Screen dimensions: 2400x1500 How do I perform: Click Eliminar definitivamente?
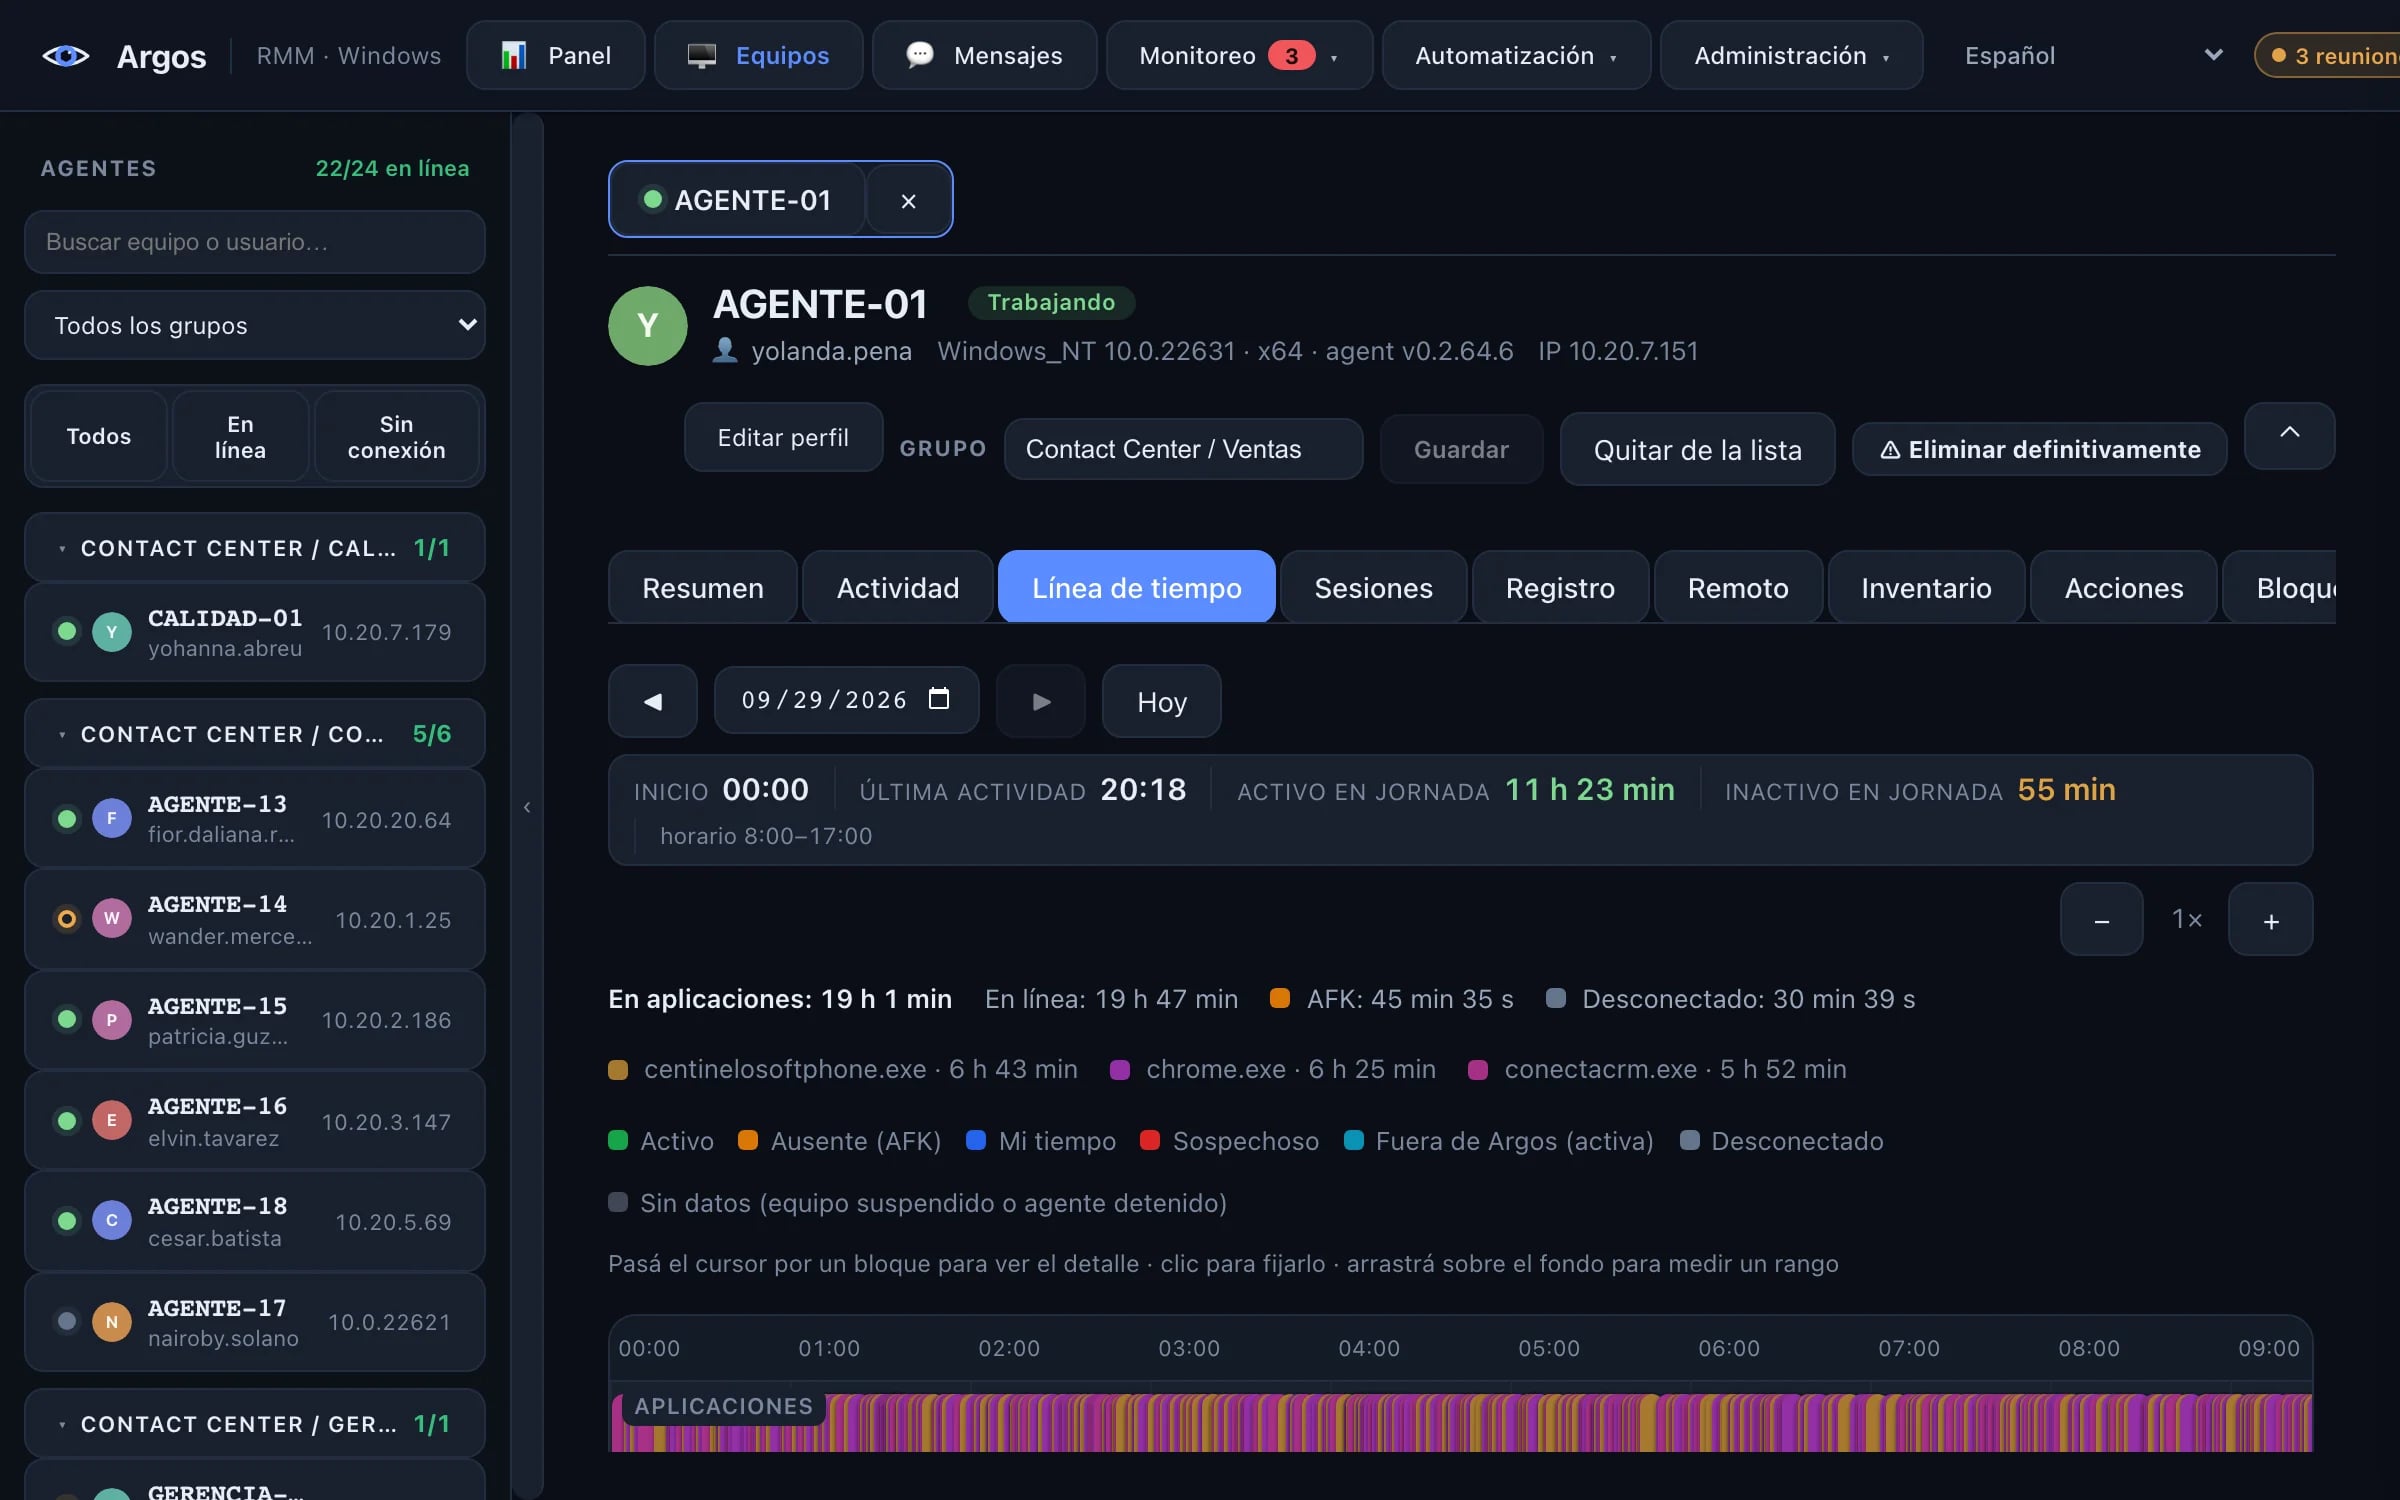click(x=2040, y=449)
